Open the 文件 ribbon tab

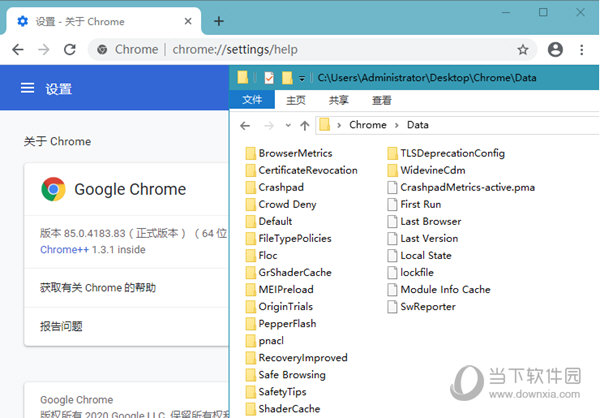tap(252, 100)
